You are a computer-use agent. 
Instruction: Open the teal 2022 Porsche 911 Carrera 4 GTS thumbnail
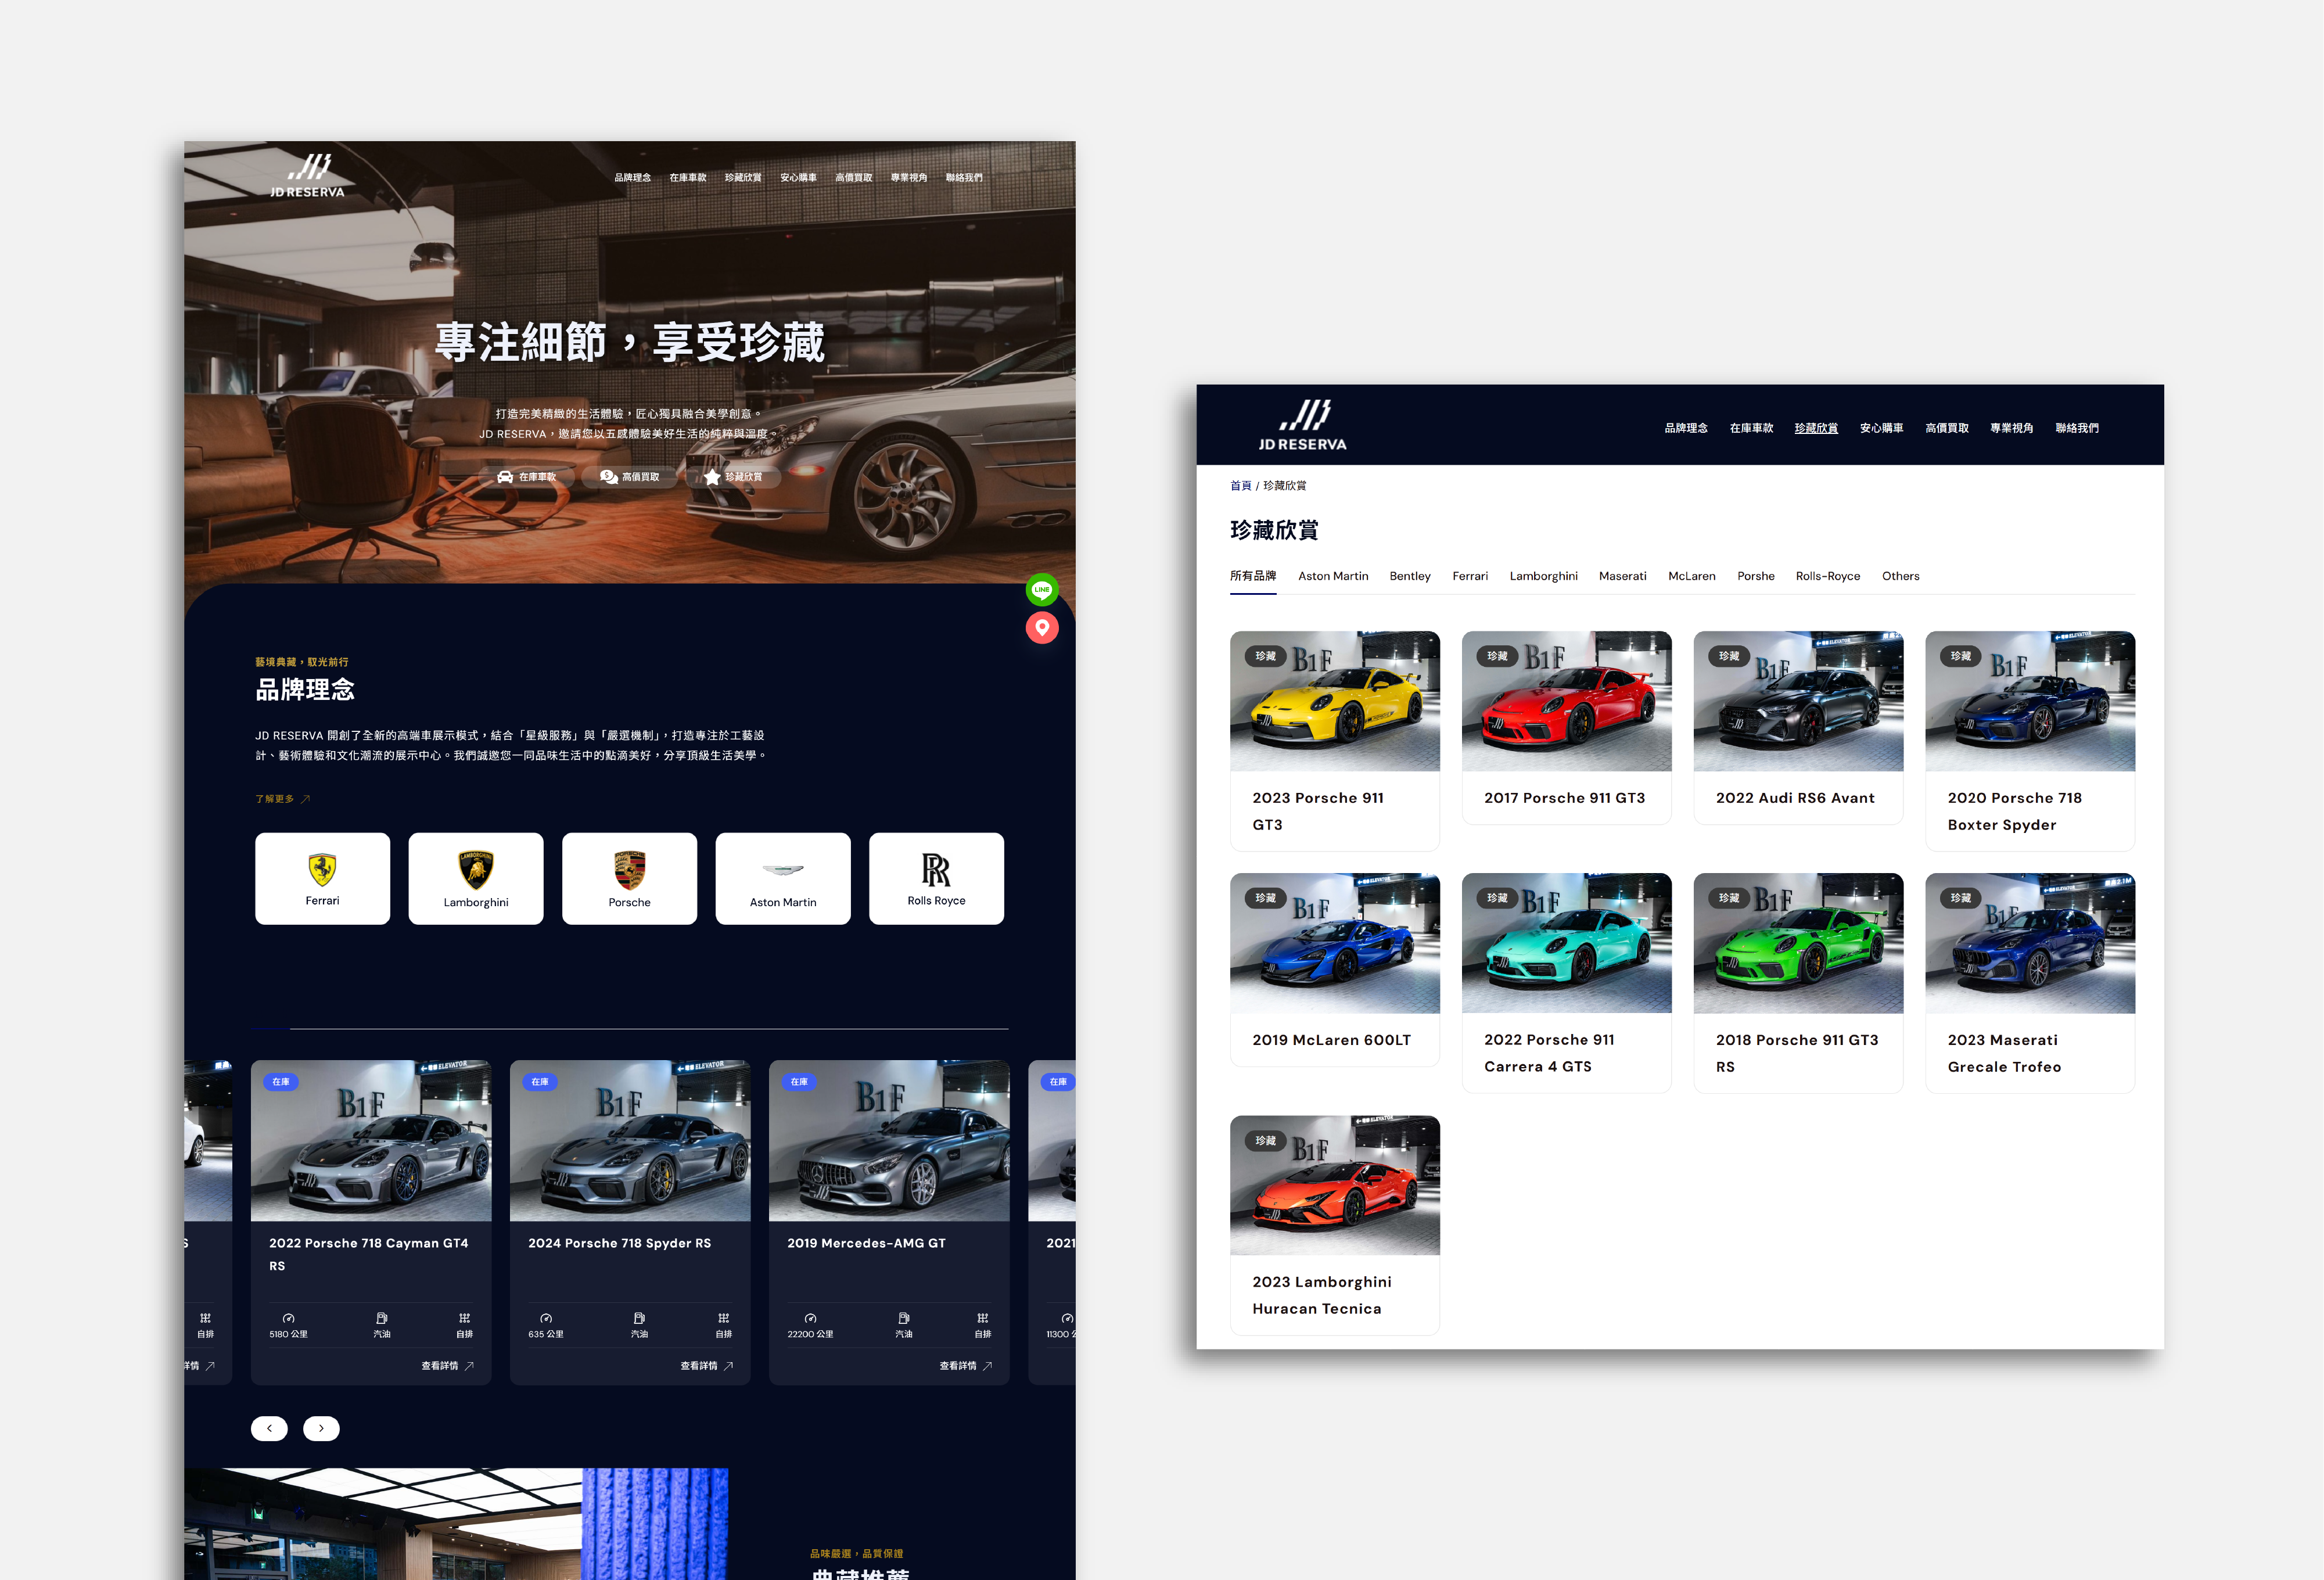(x=1567, y=943)
